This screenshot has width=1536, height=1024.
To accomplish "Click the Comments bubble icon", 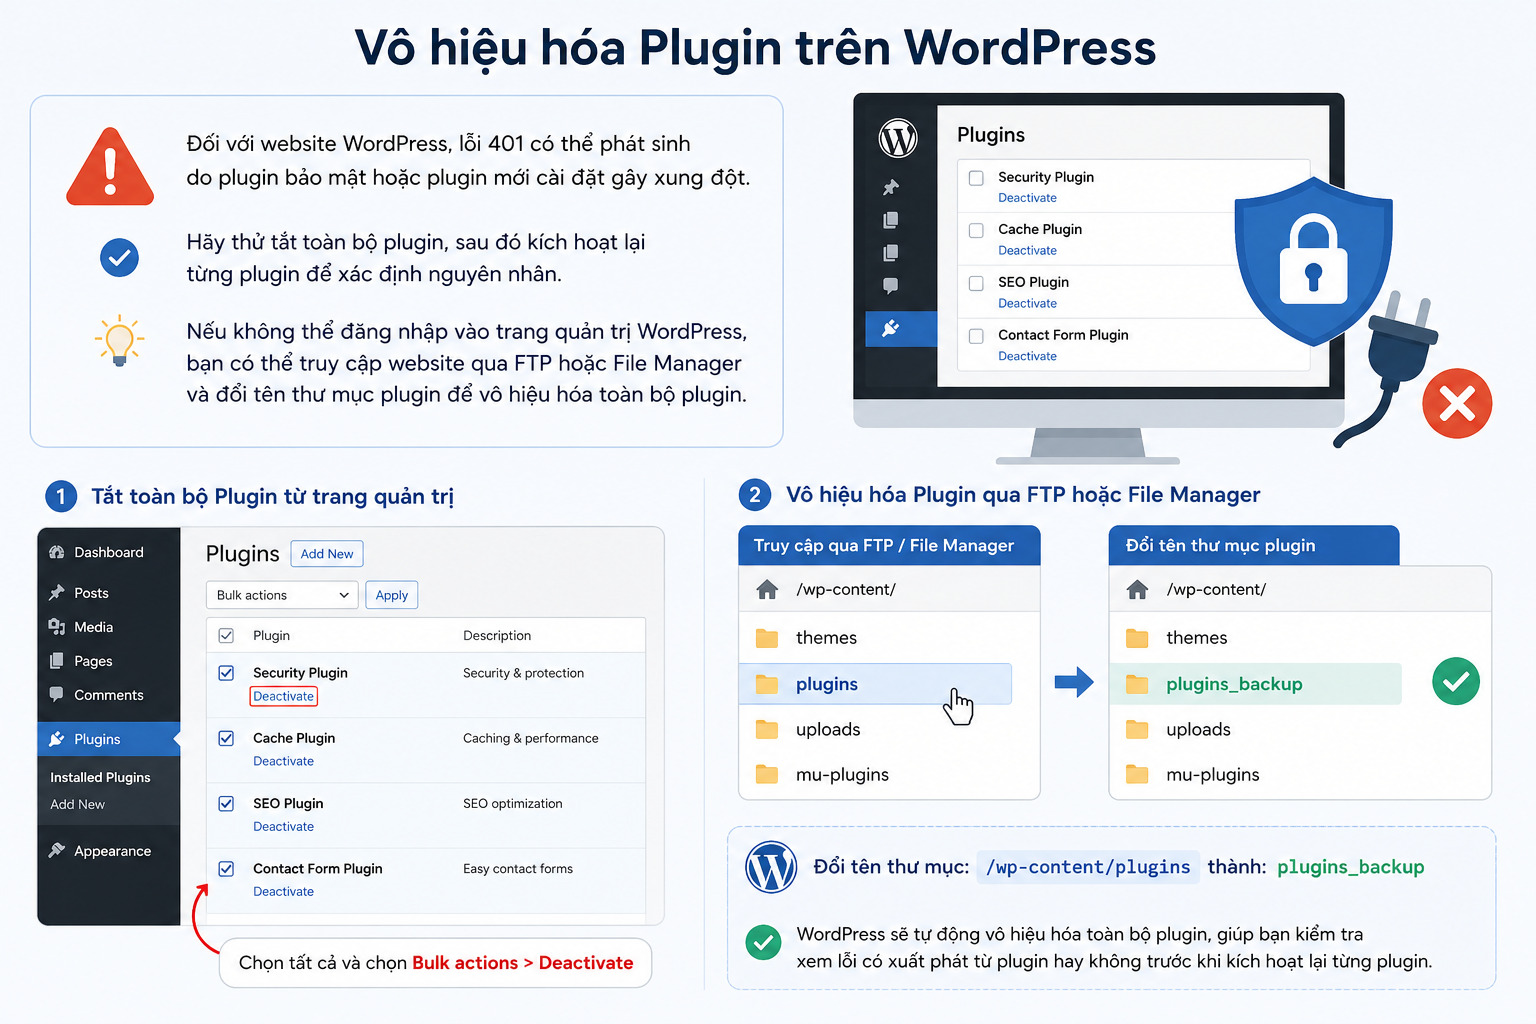I will 57,695.
